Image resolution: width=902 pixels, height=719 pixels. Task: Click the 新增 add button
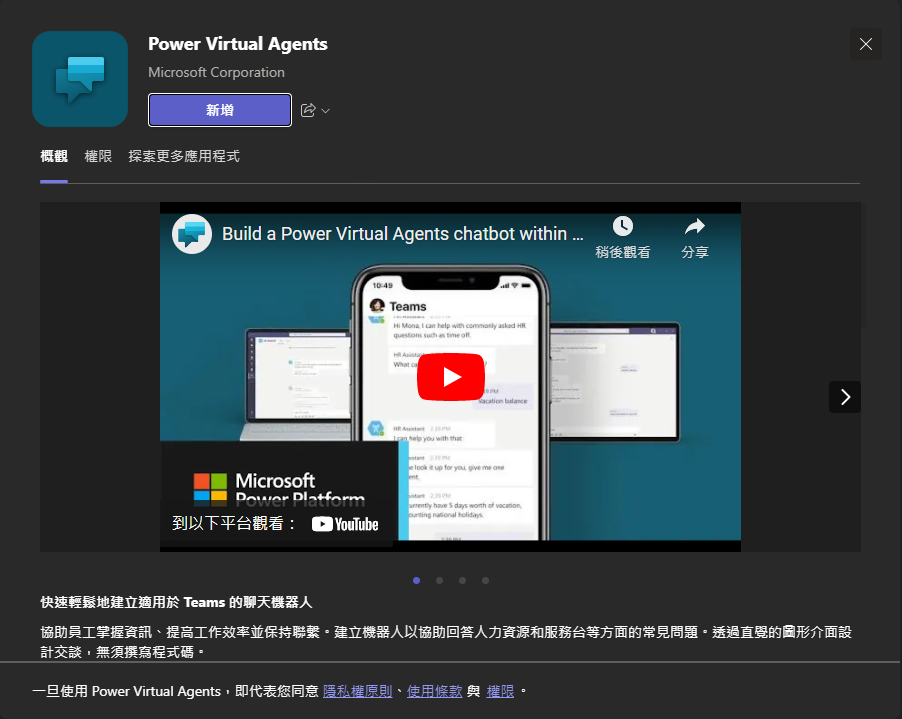[220, 110]
